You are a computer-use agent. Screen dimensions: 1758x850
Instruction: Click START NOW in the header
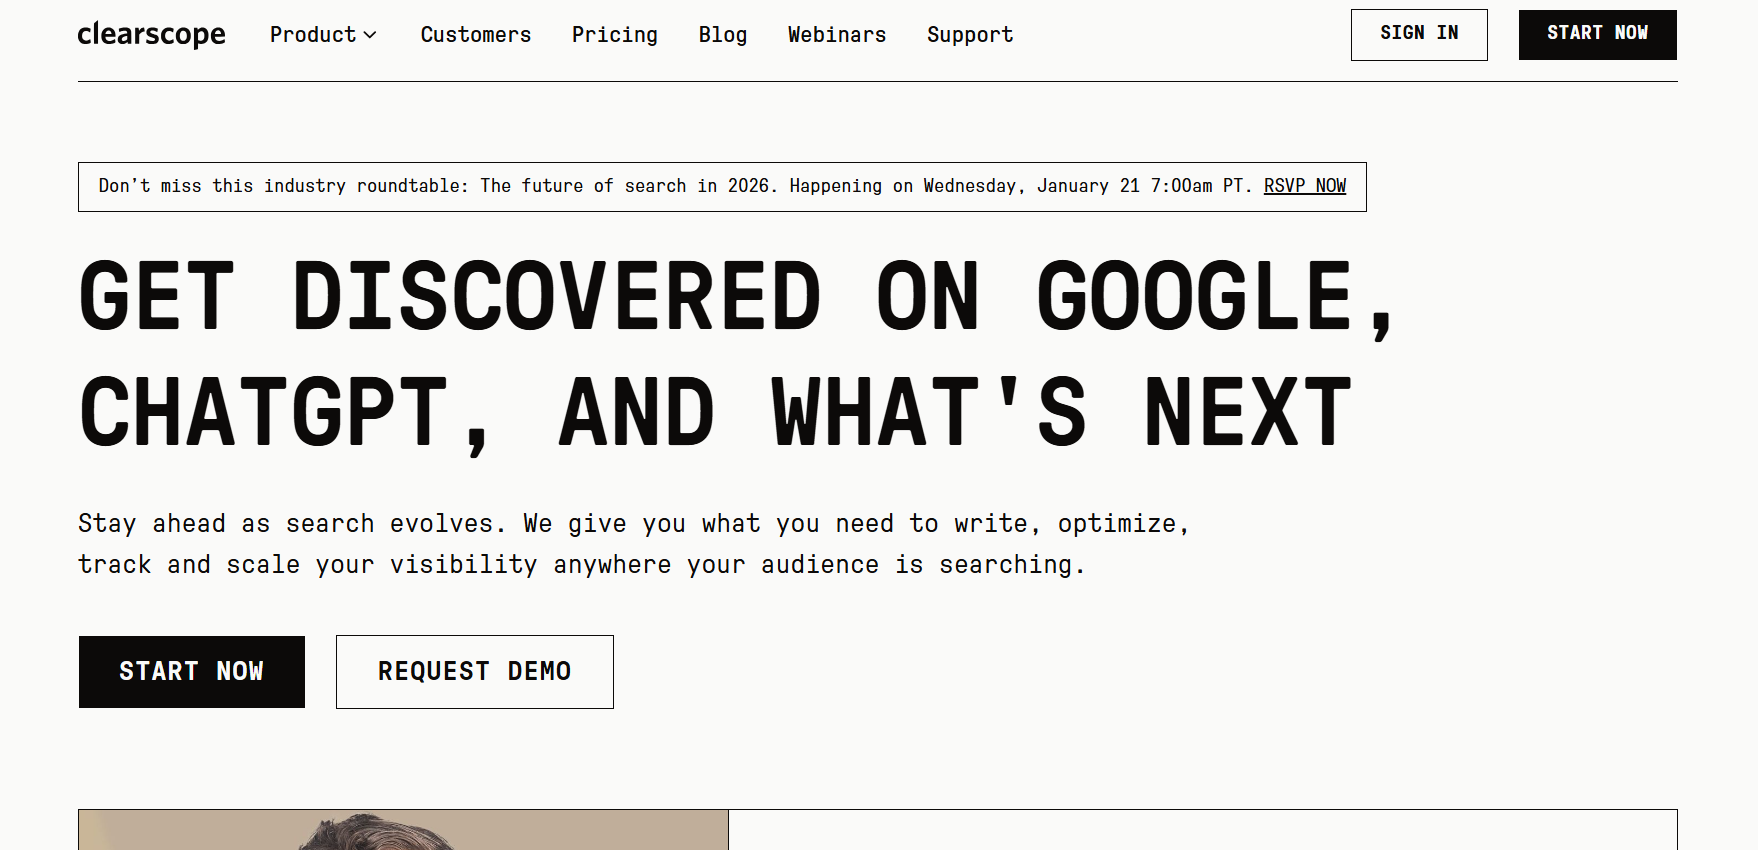click(1596, 34)
